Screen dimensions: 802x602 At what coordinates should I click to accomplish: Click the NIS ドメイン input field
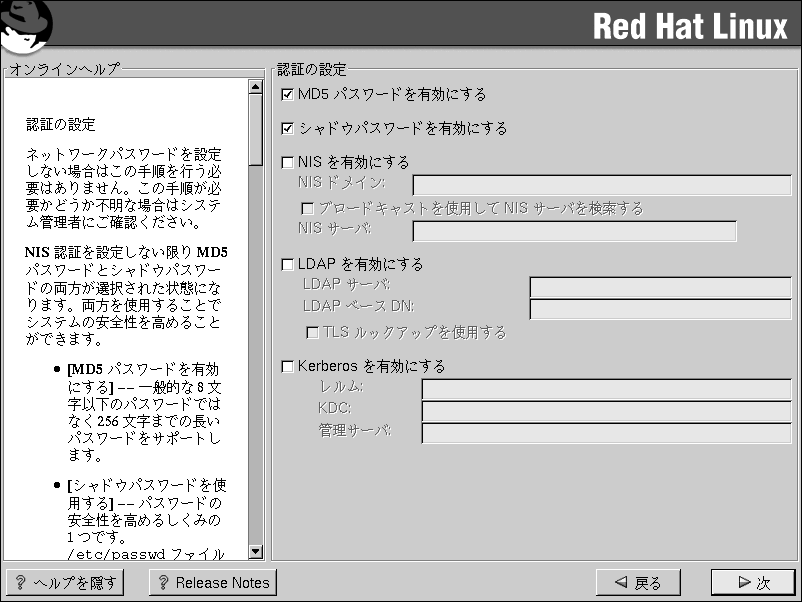602,185
